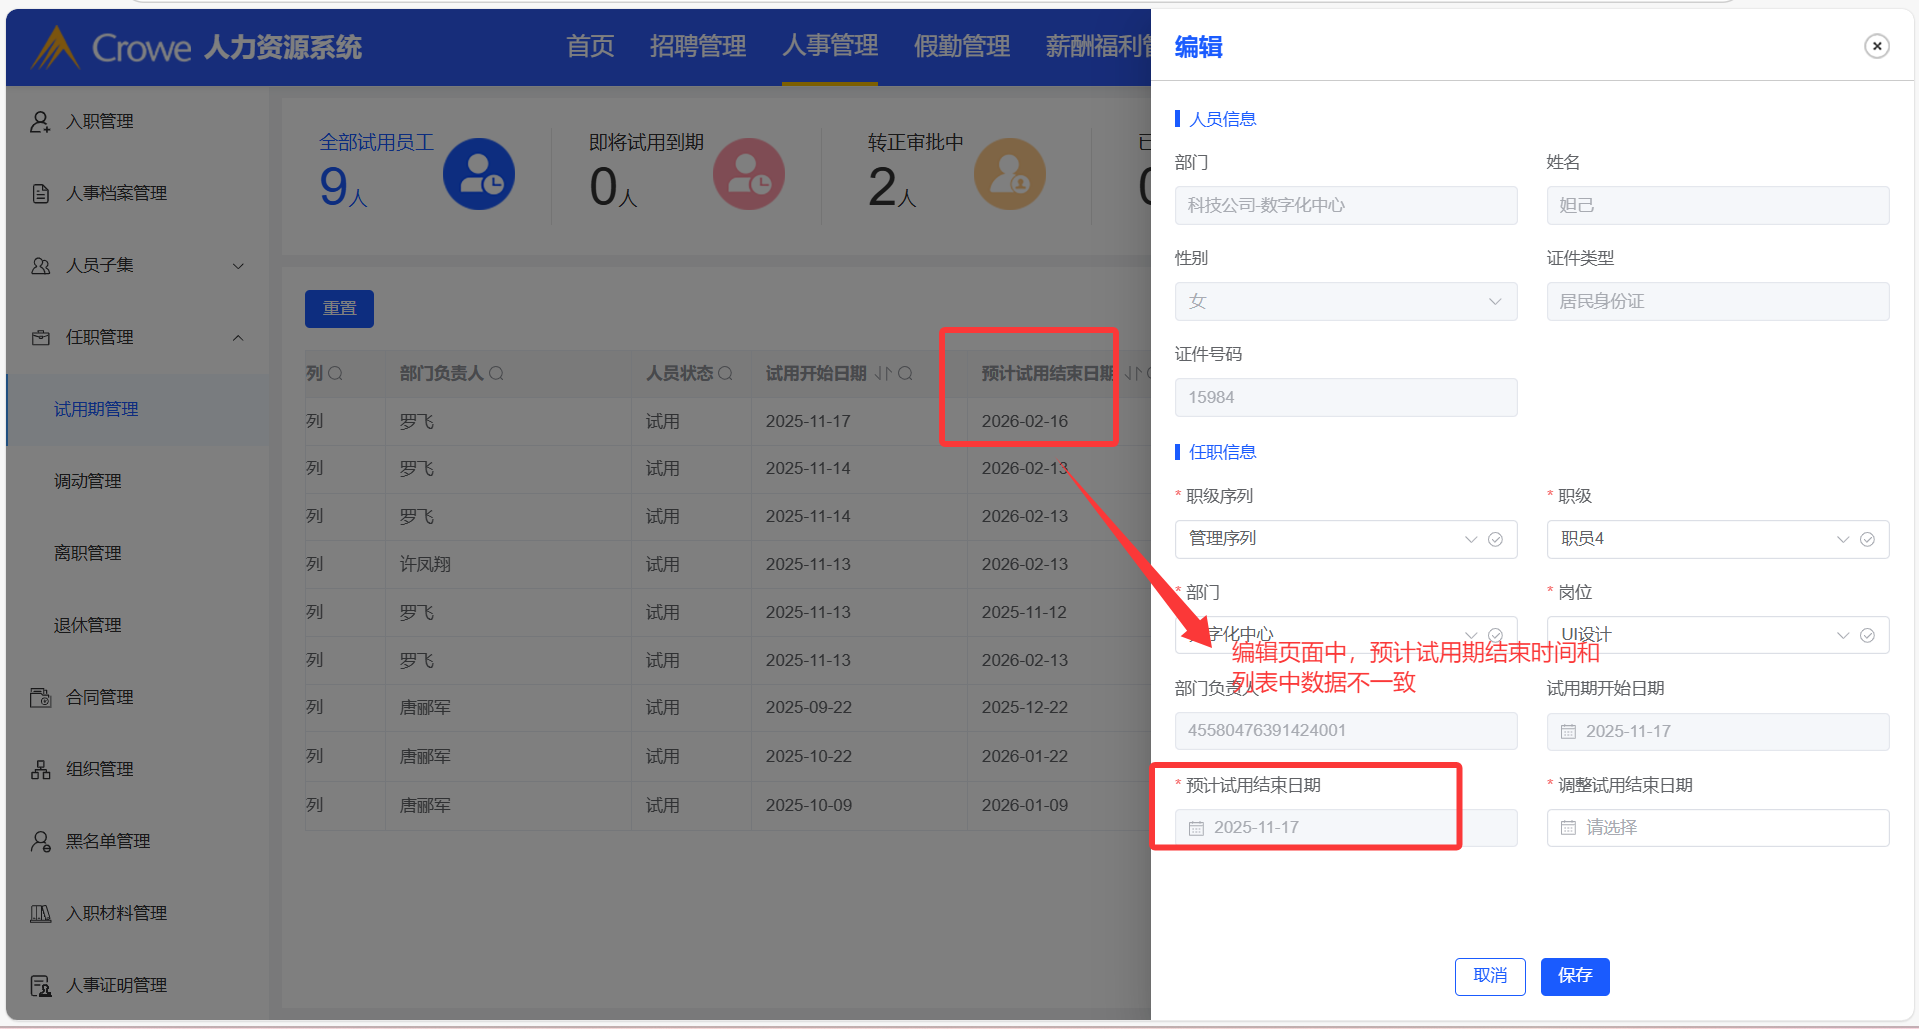The height and width of the screenshot is (1029, 1919).
Task: Click the 合同管理 icon
Action: pos(40,698)
